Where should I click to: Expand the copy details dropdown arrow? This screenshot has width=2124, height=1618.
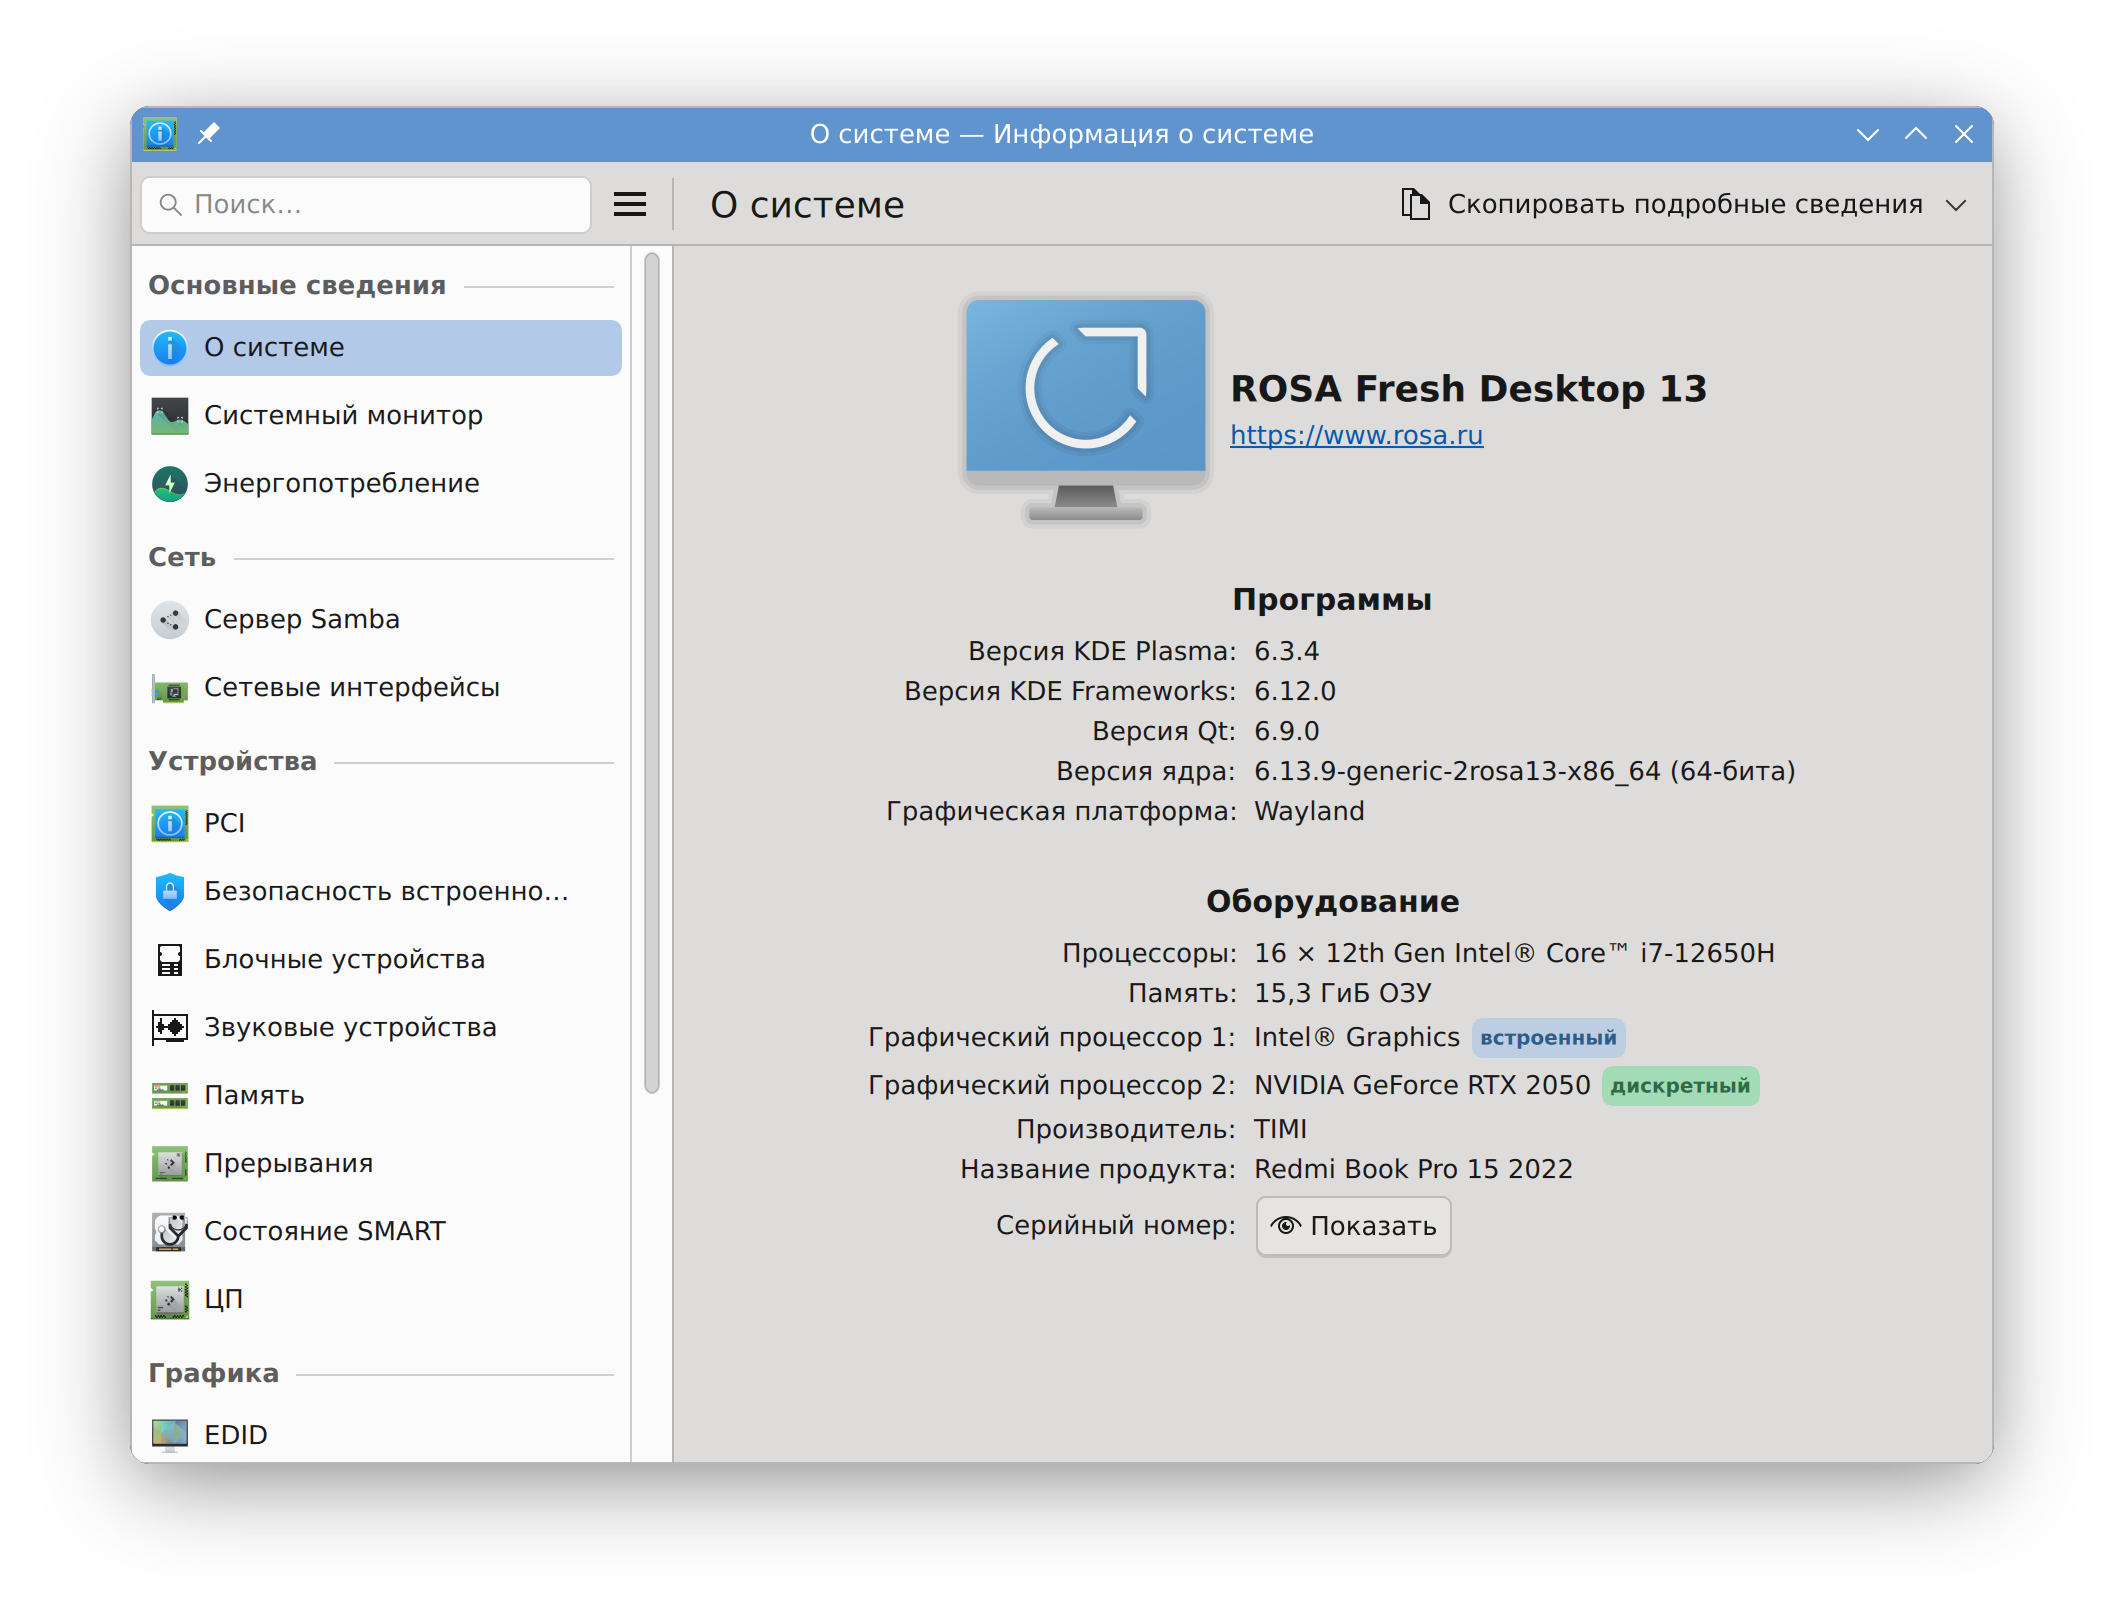[1956, 205]
